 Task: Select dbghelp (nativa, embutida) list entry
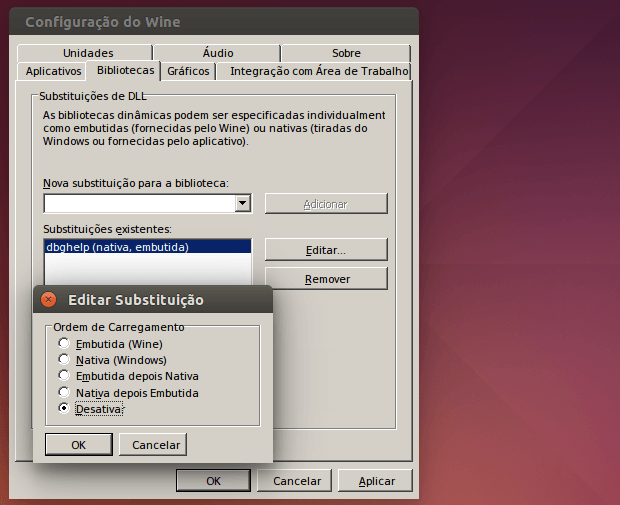coord(147,247)
